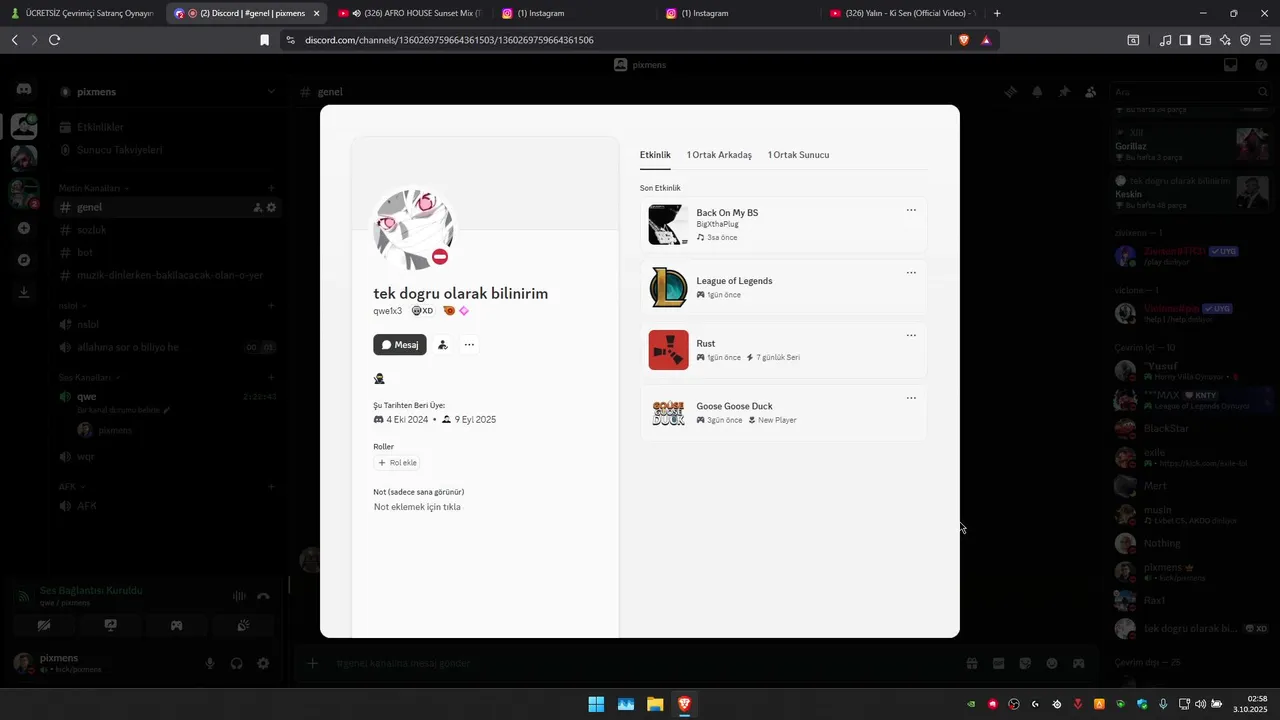Toggle noise suppression waveform icon
Image resolution: width=1280 pixels, height=720 pixels.
(x=239, y=596)
